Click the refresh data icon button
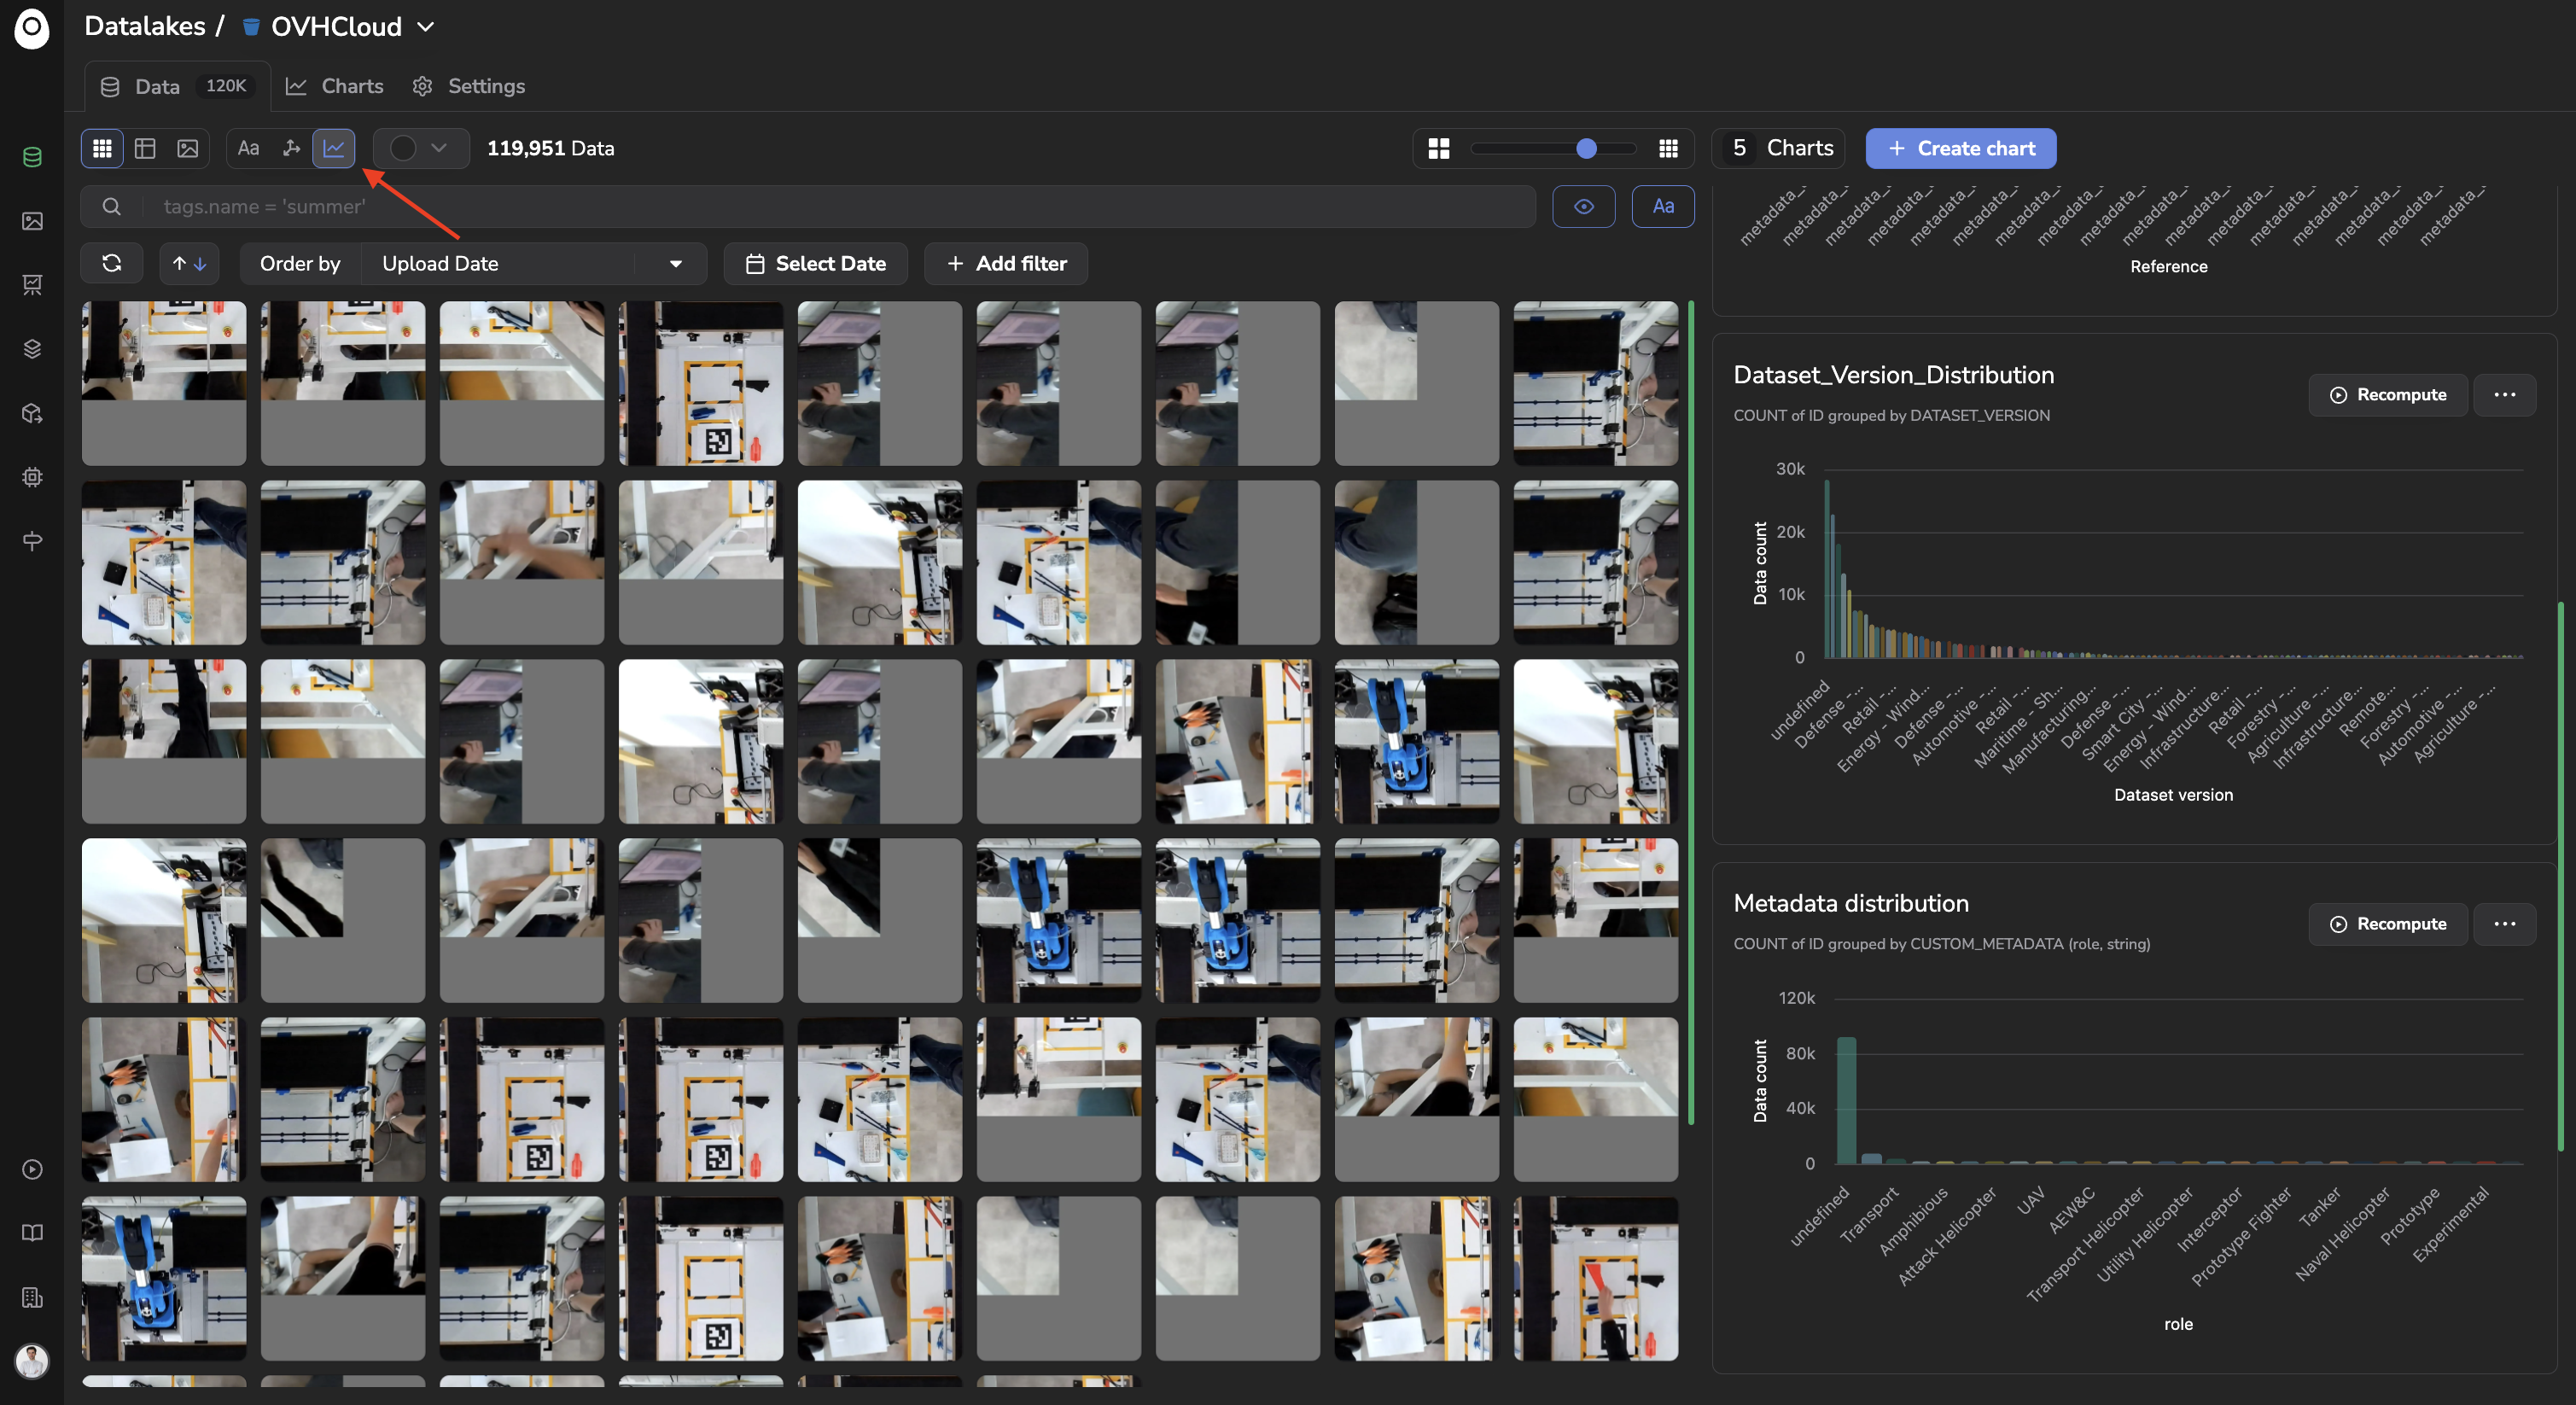2576x1405 pixels. [112, 263]
